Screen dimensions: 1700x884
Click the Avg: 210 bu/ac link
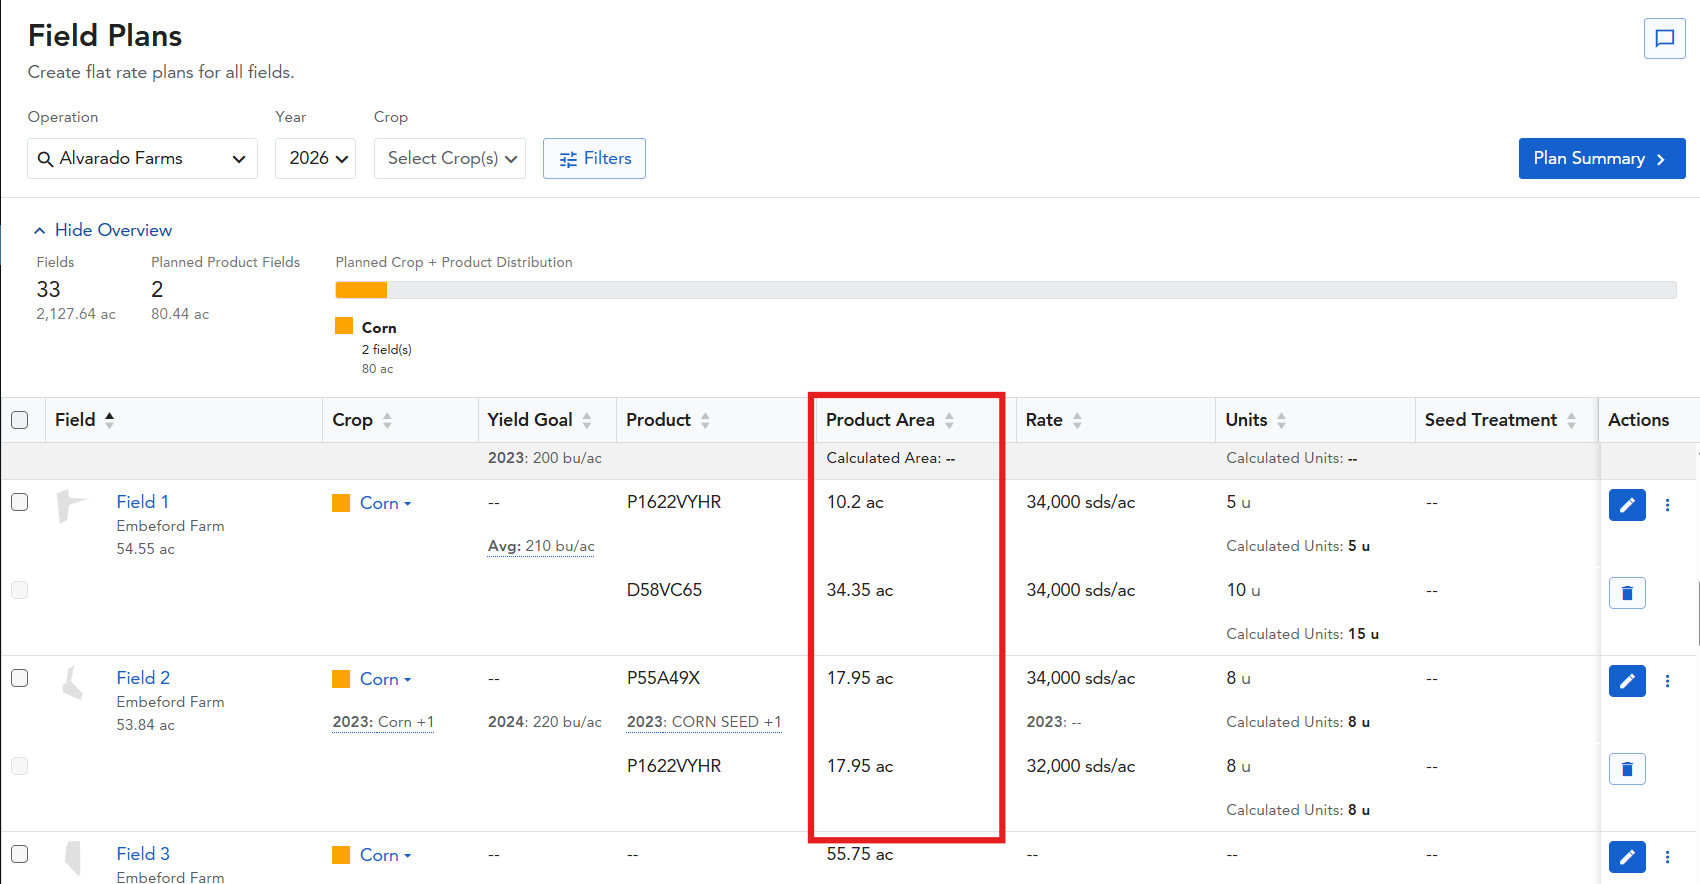(541, 546)
